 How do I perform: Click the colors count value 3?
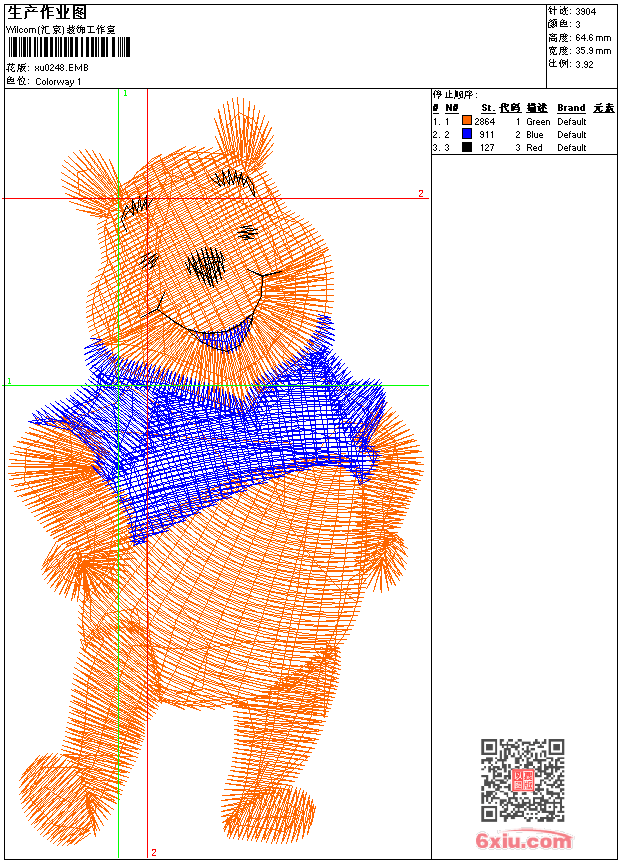[x=578, y=25]
